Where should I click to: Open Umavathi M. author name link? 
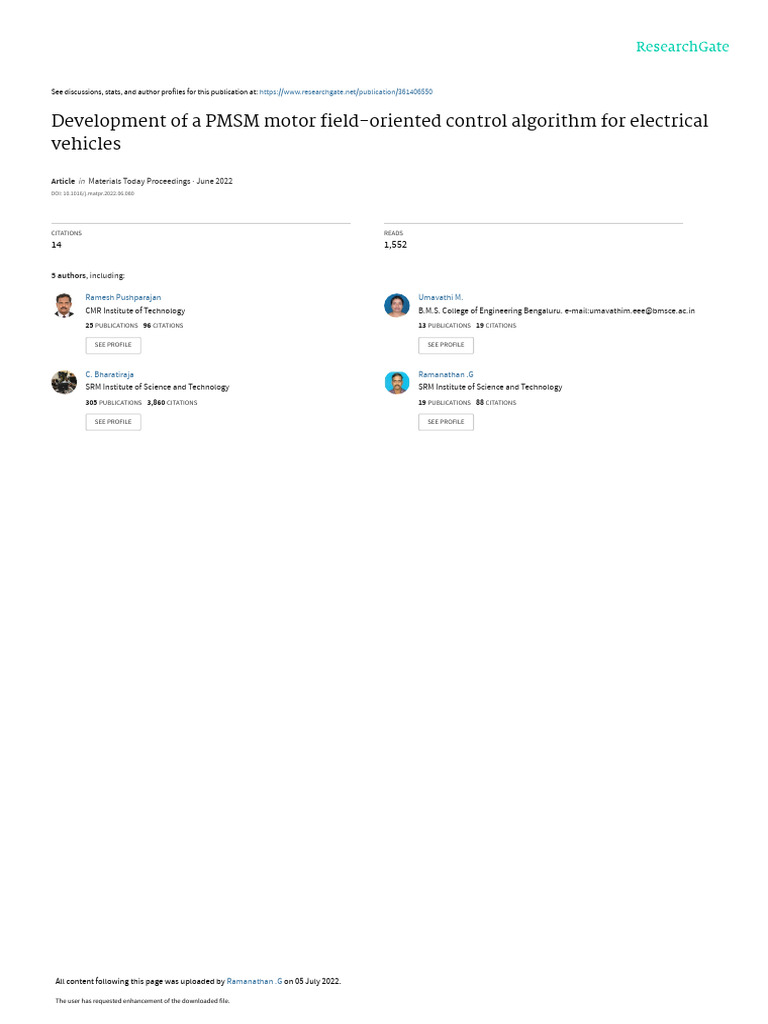440,297
